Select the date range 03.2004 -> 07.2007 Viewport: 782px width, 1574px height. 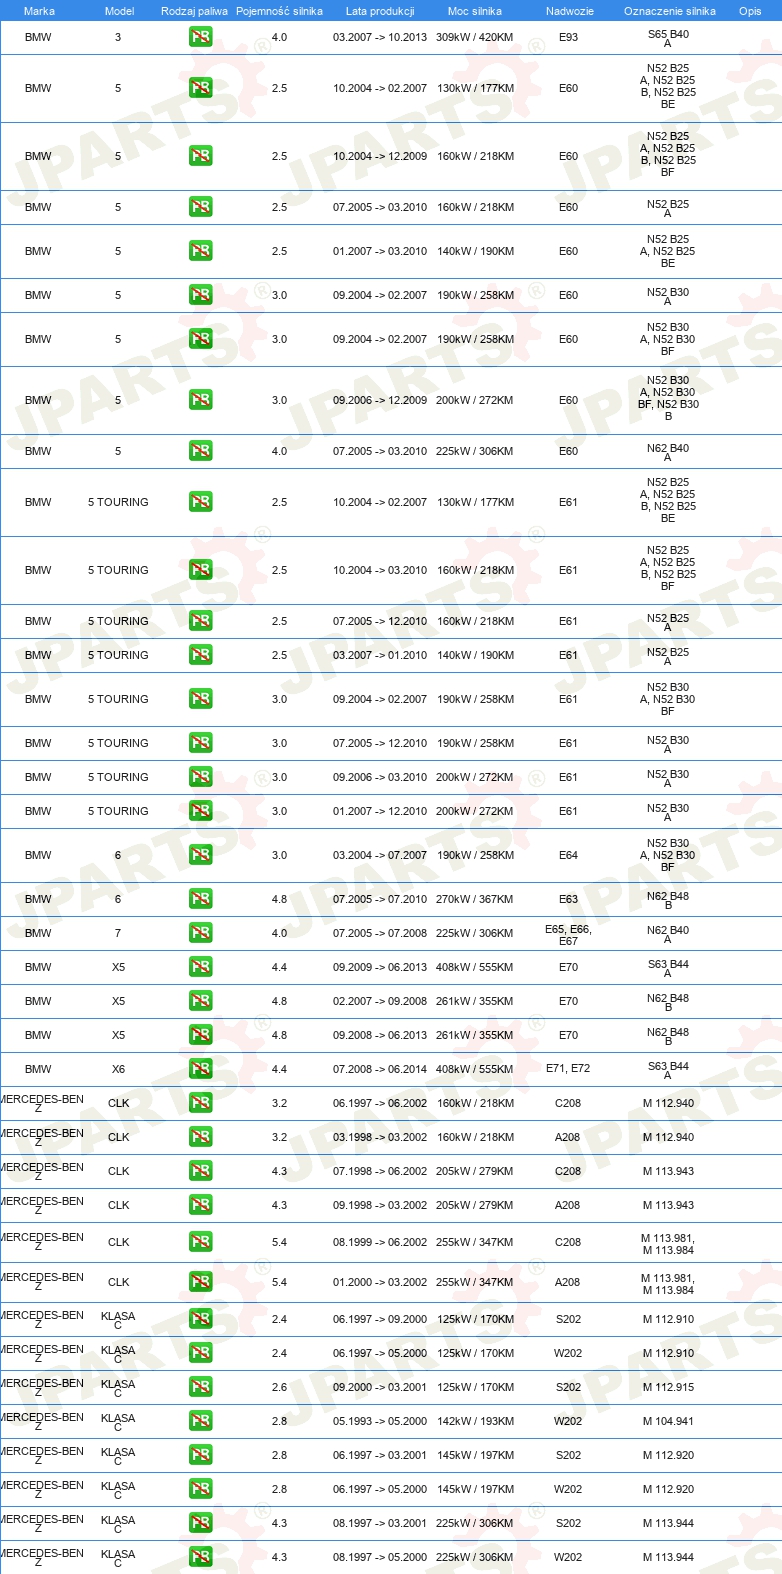point(380,855)
